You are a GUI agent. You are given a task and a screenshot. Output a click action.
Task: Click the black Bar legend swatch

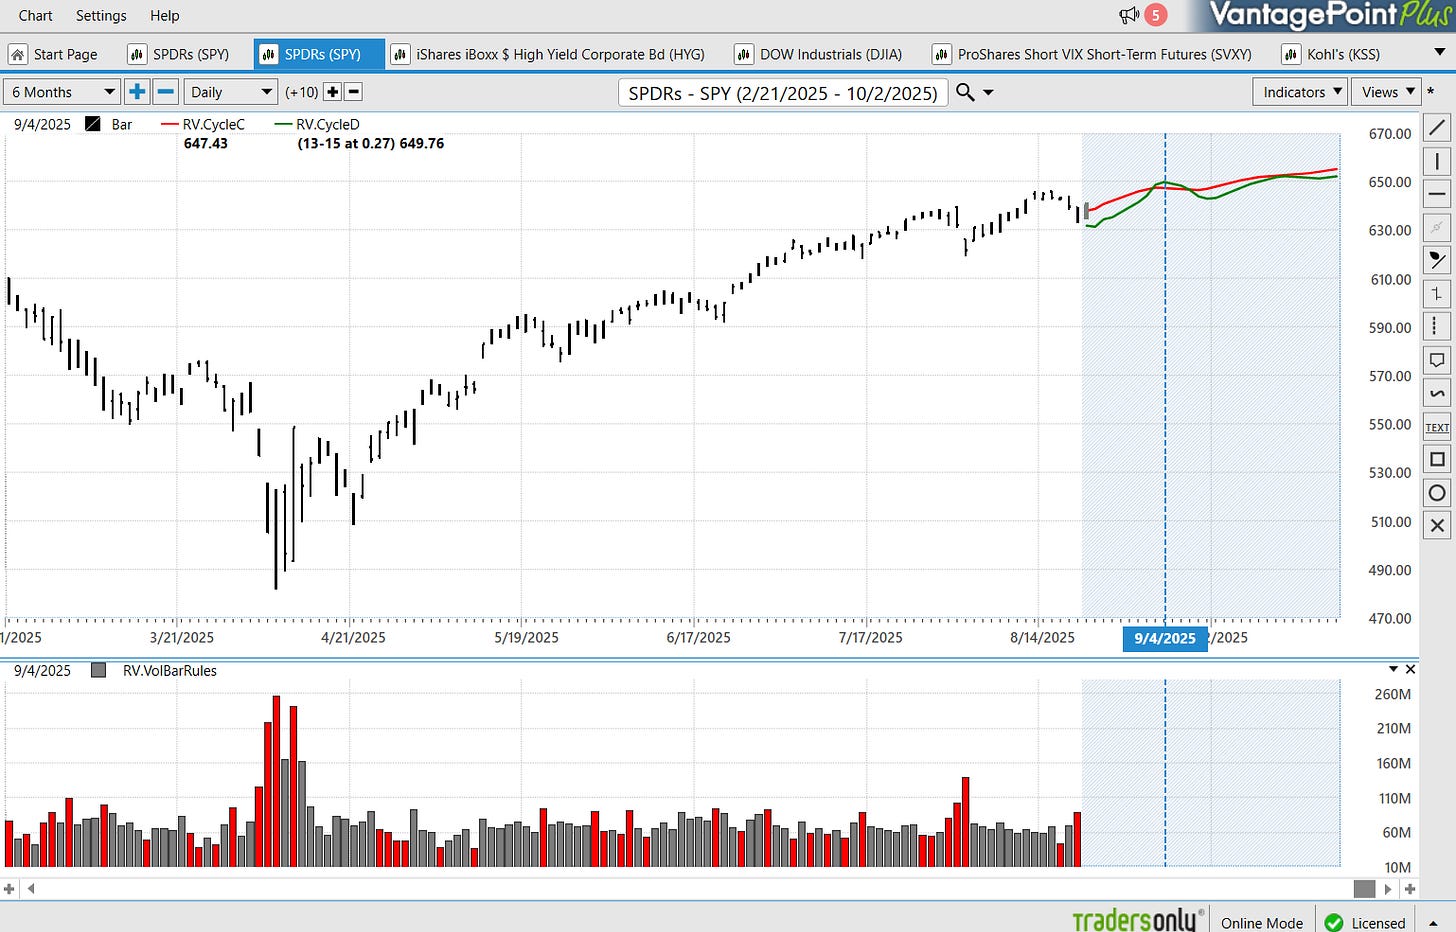point(93,124)
